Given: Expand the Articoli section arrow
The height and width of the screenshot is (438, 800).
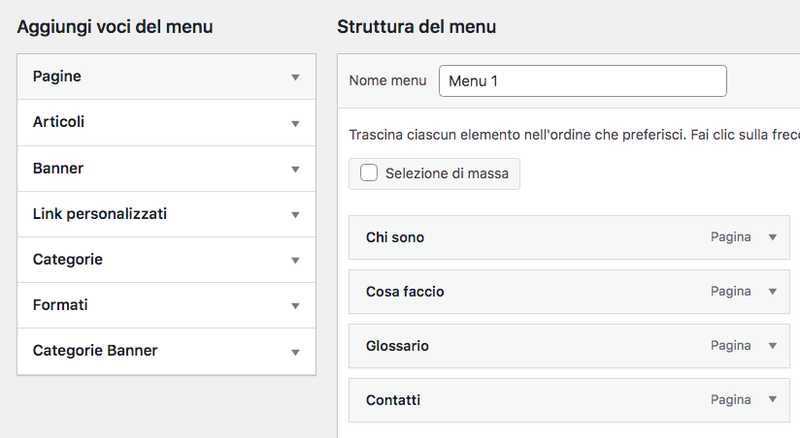Looking at the screenshot, I should (295, 123).
